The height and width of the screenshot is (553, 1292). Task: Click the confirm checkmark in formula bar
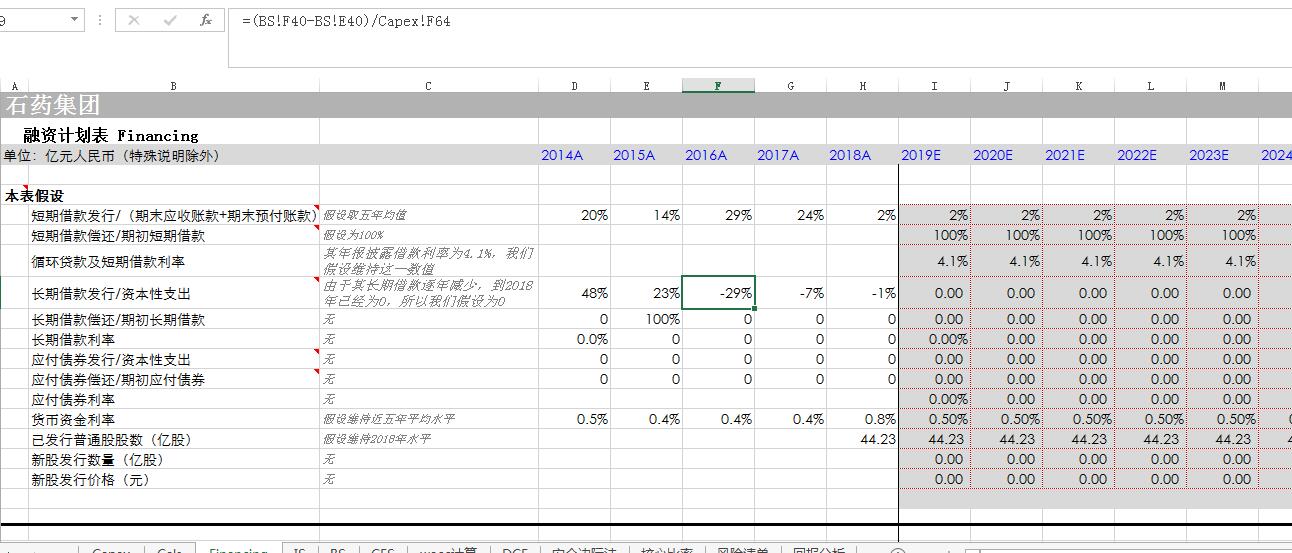pos(170,20)
